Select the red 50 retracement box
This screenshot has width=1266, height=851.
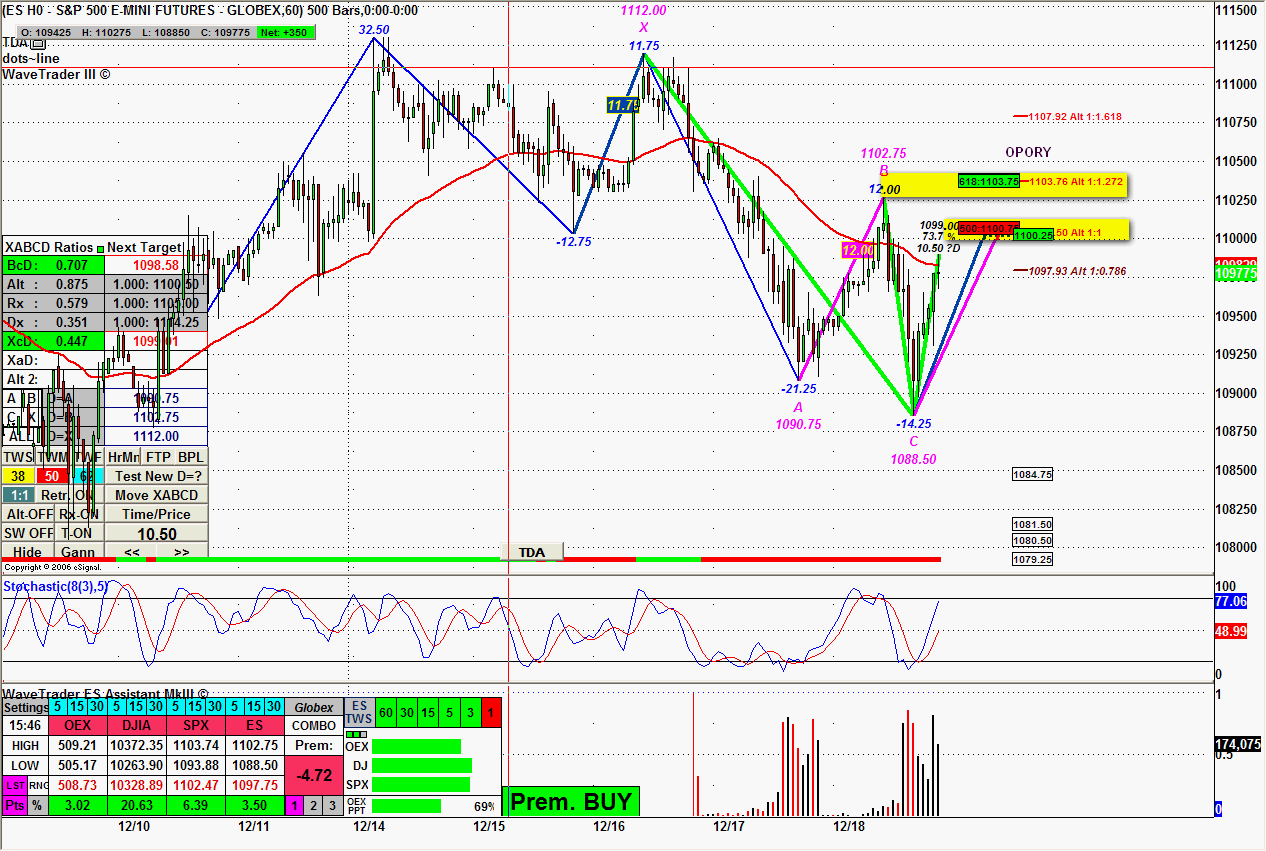point(51,476)
